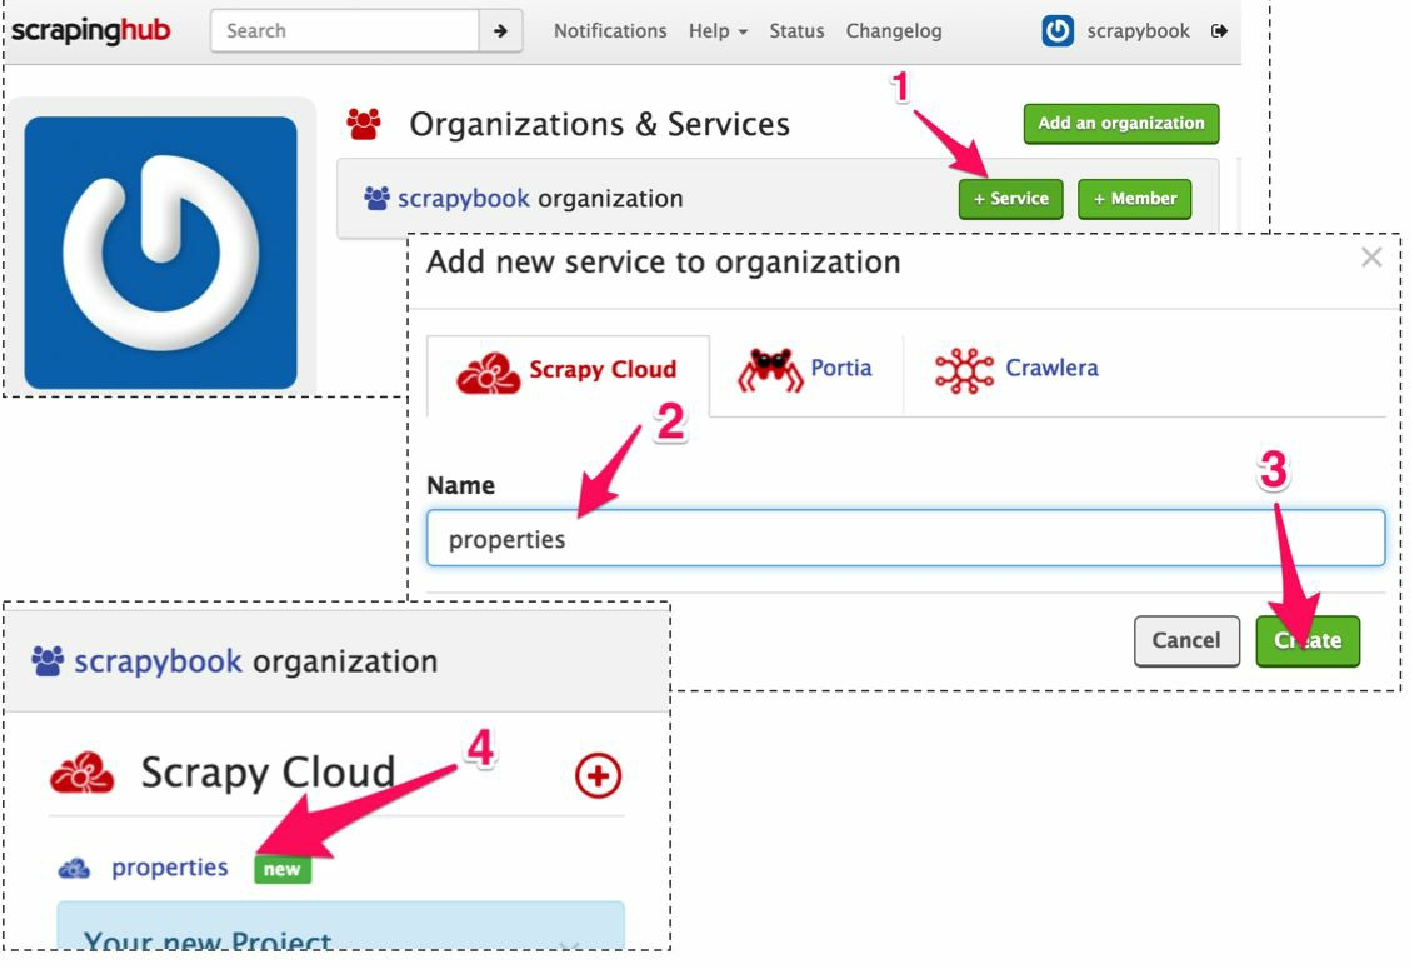Click the sign out icon

coord(1219,31)
